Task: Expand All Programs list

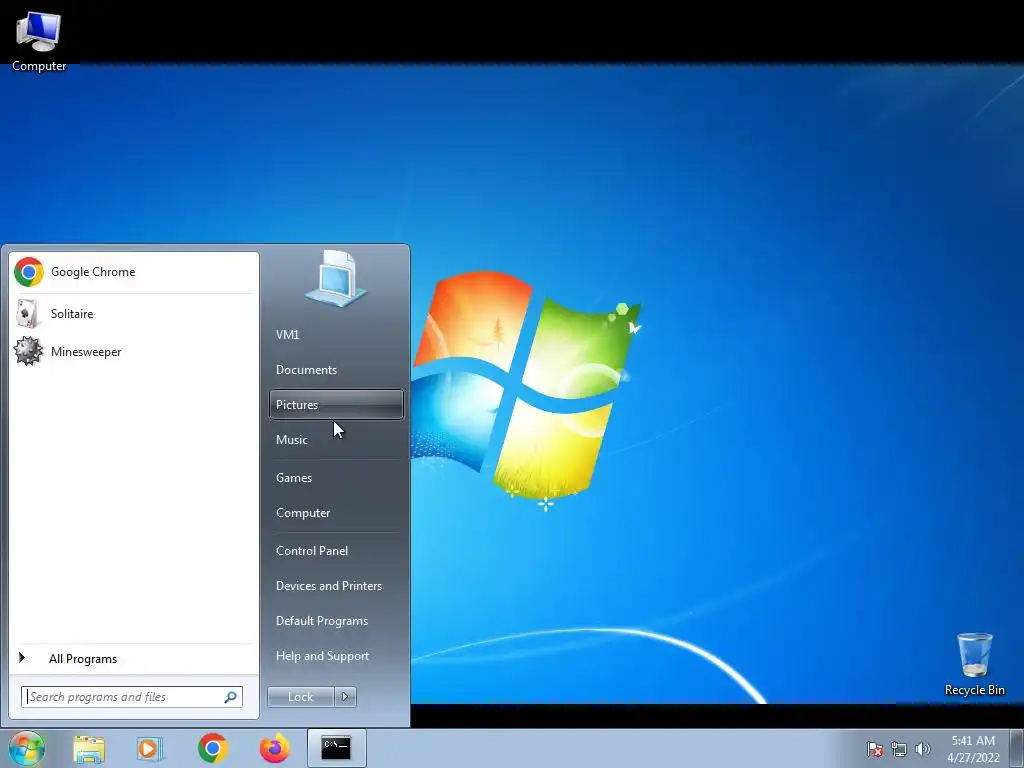Action: coord(133,658)
